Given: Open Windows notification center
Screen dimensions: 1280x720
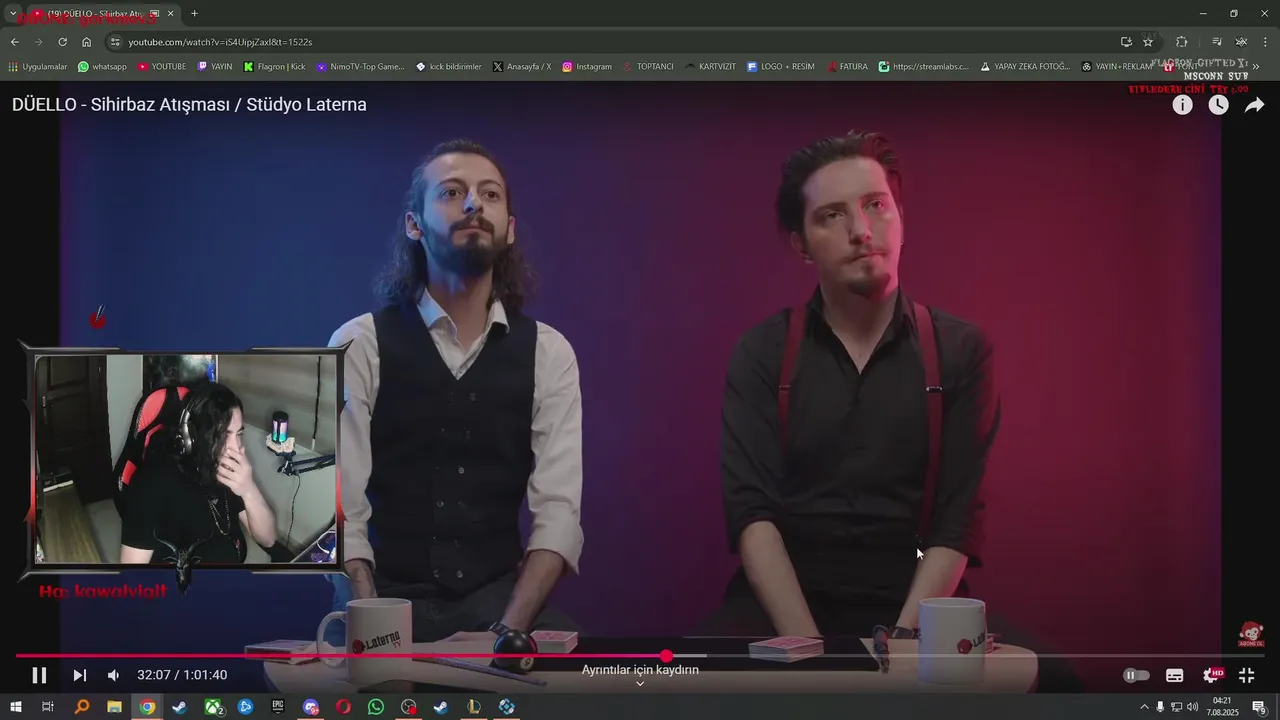Looking at the screenshot, I should coord(1260,707).
